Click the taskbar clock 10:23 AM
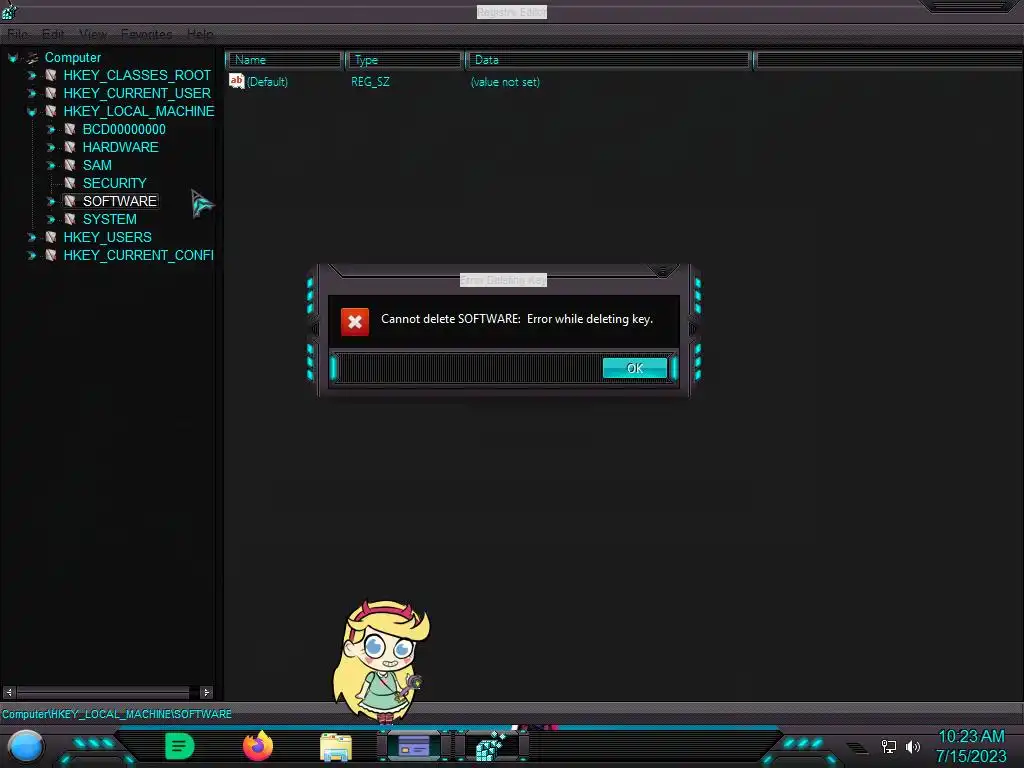This screenshot has width=1024, height=768. point(971,737)
